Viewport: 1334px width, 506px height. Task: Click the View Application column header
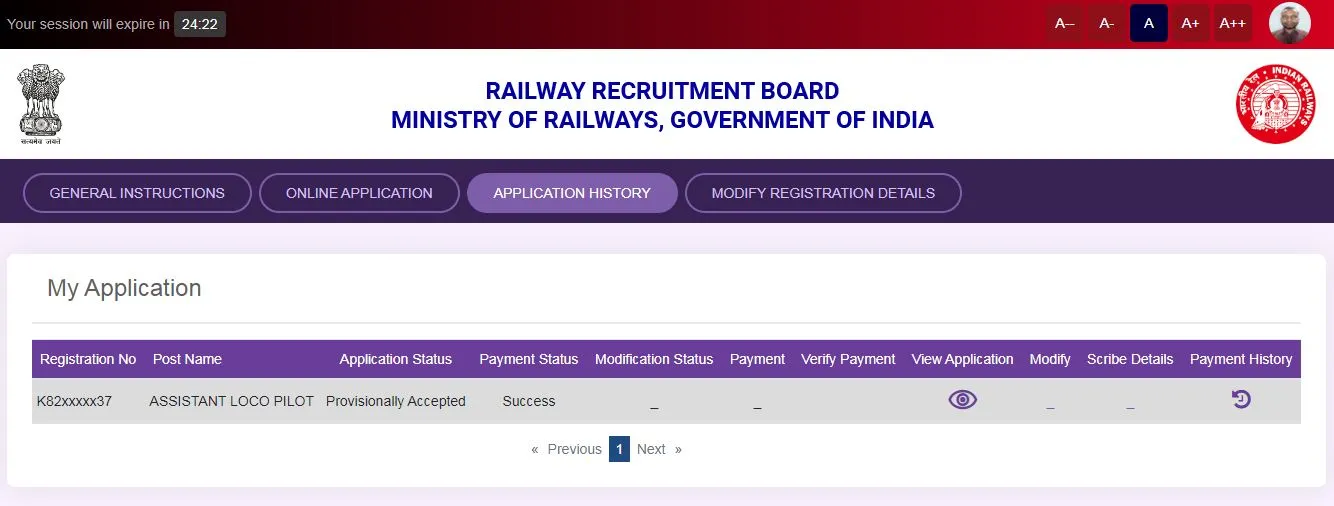tap(962, 359)
